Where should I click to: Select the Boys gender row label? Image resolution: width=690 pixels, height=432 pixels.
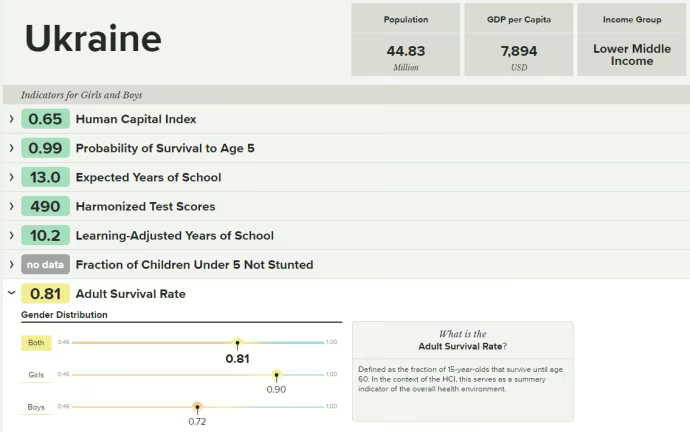click(36, 407)
